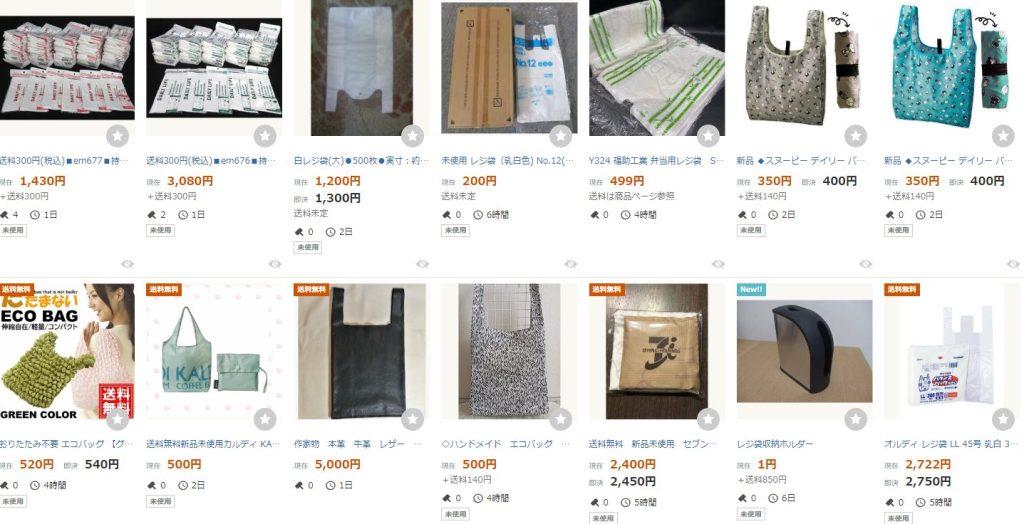1024x524 pixels.
Task: Open the green ECO BAG product image
Action: 67,352
